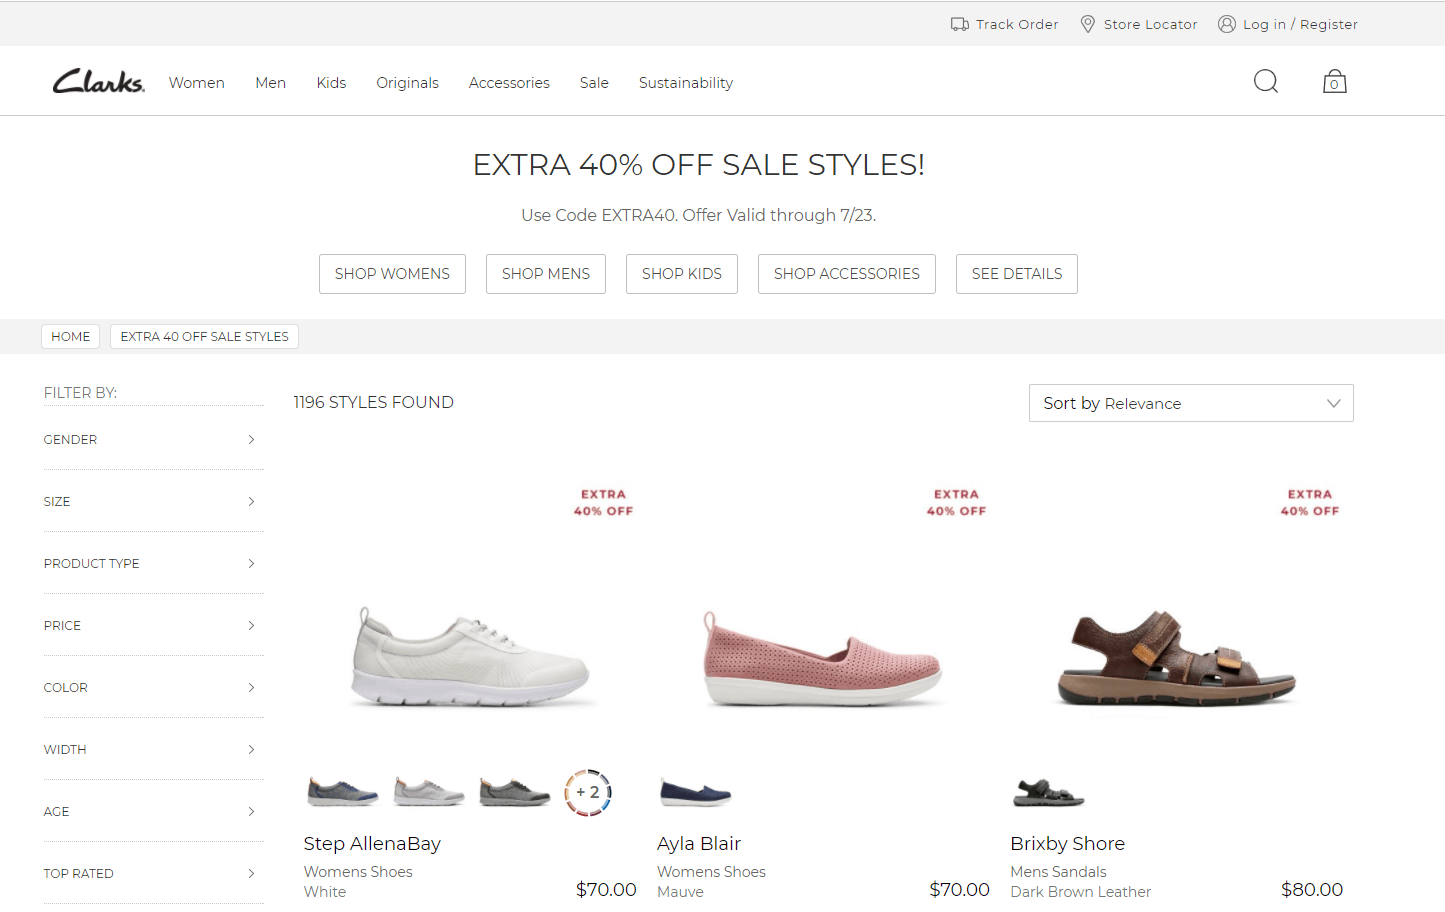The image size is (1445, 912).
Task: Click the 'Dark Brown Leather' color text
Action: point(1081,892)
